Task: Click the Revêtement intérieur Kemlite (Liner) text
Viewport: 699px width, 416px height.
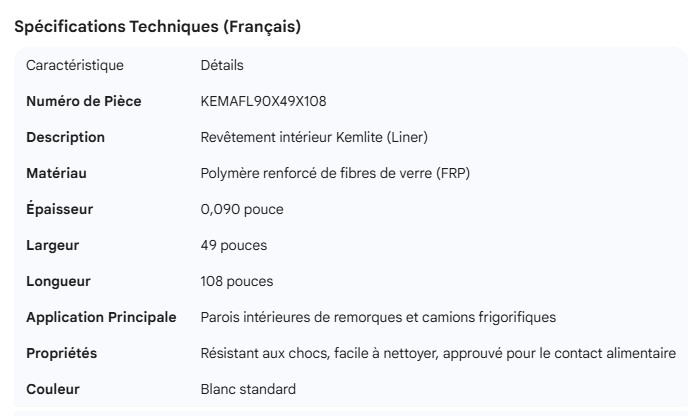Action: pyautogui.click(x=314, y=137)
